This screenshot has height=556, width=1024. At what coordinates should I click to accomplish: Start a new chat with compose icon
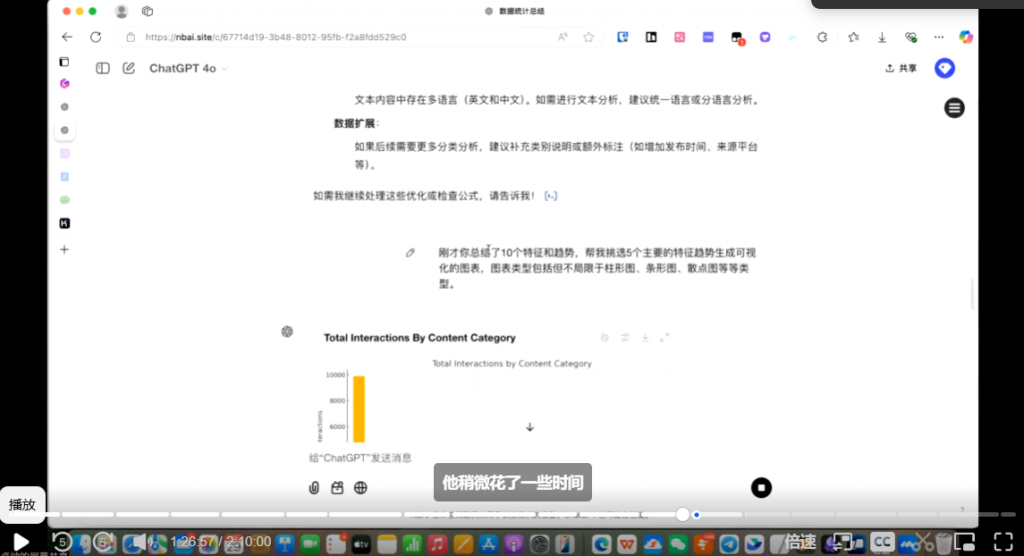coord(129,68)
